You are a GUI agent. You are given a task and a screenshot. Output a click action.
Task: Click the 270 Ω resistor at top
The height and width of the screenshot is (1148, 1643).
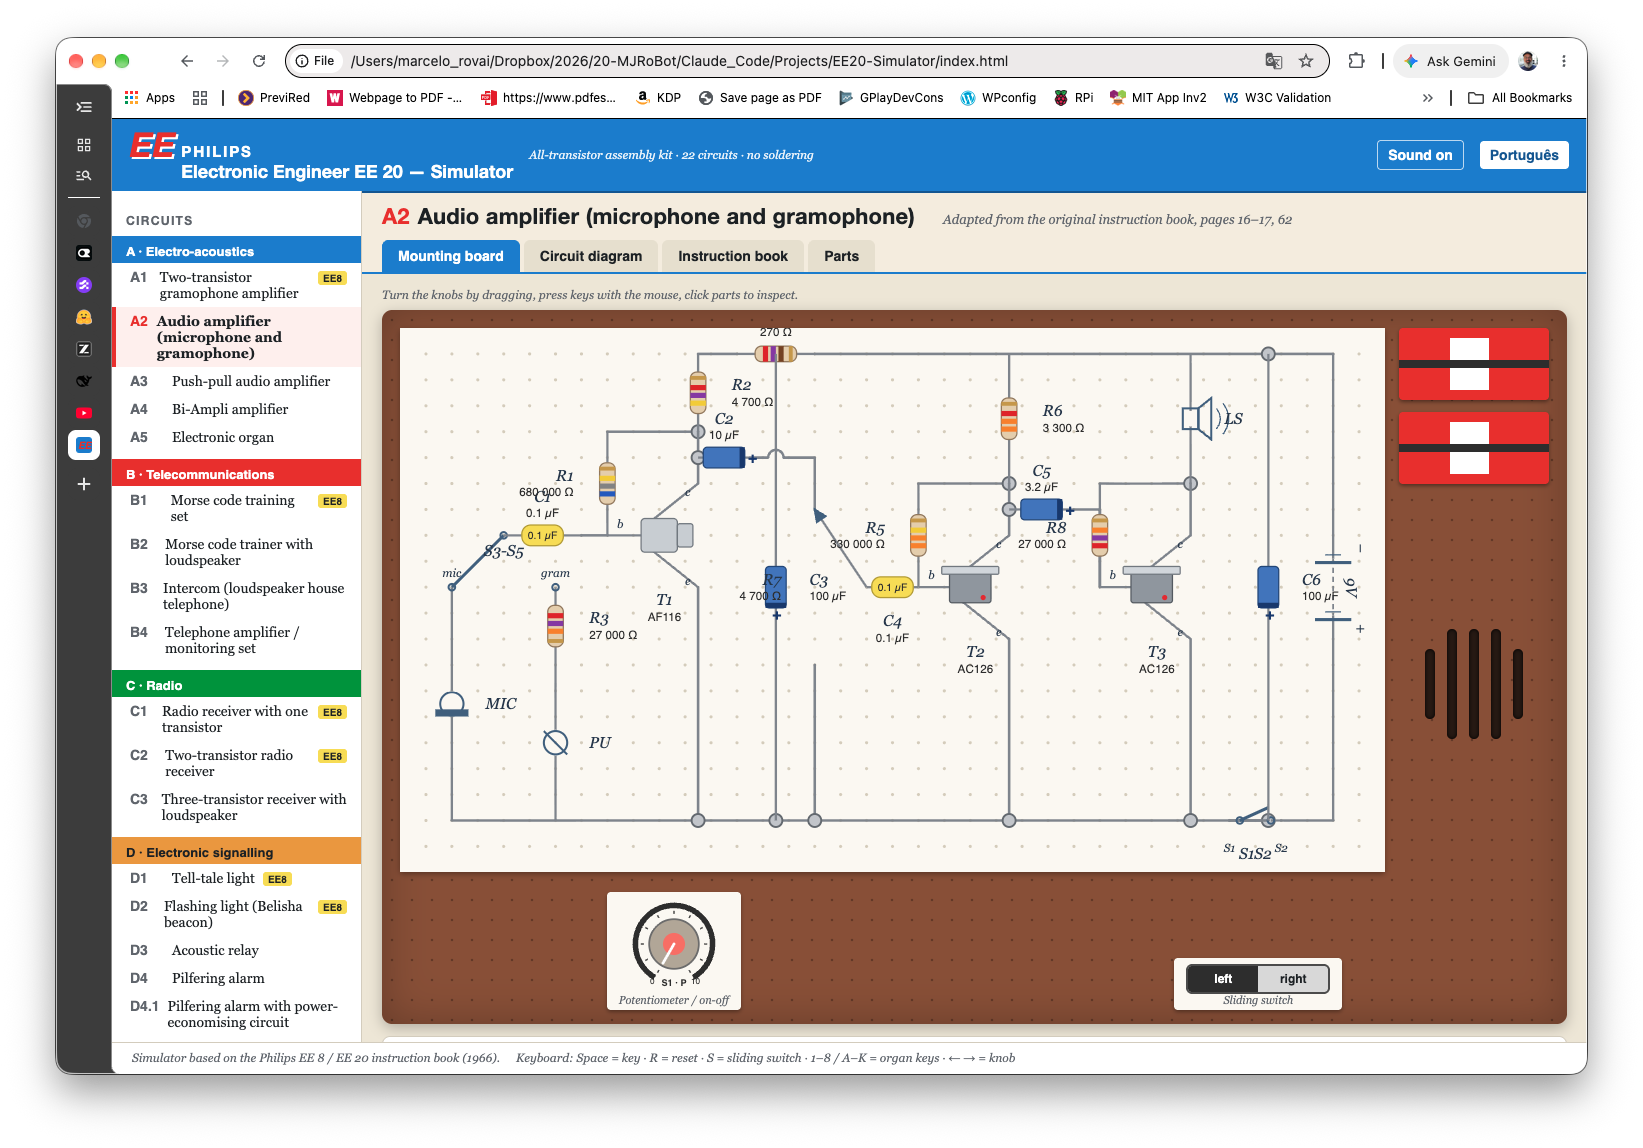coord(775,353)
